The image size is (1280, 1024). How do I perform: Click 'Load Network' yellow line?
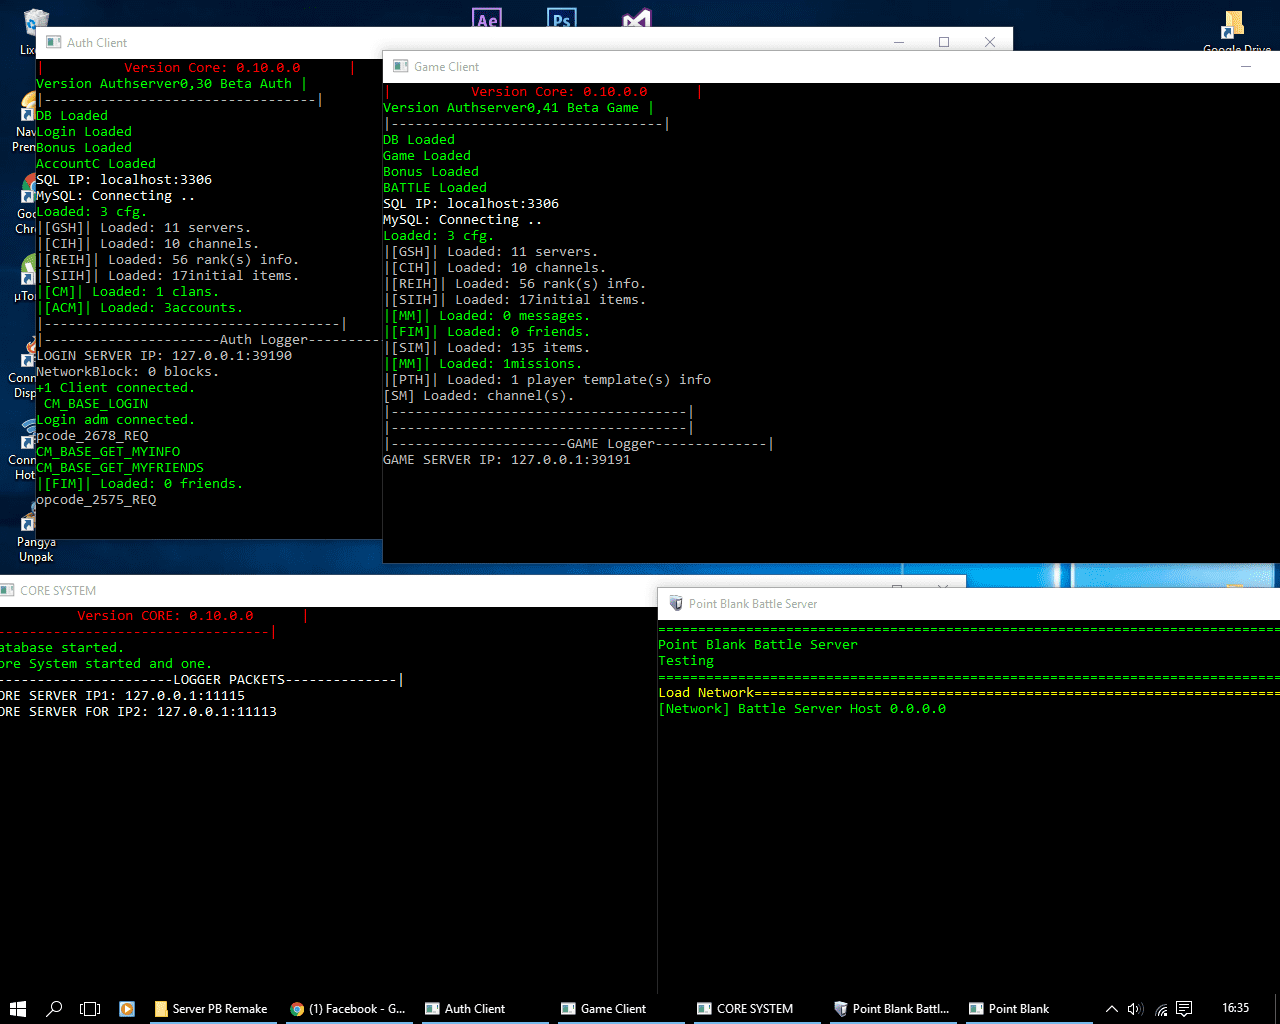click(x=706, y=692)
